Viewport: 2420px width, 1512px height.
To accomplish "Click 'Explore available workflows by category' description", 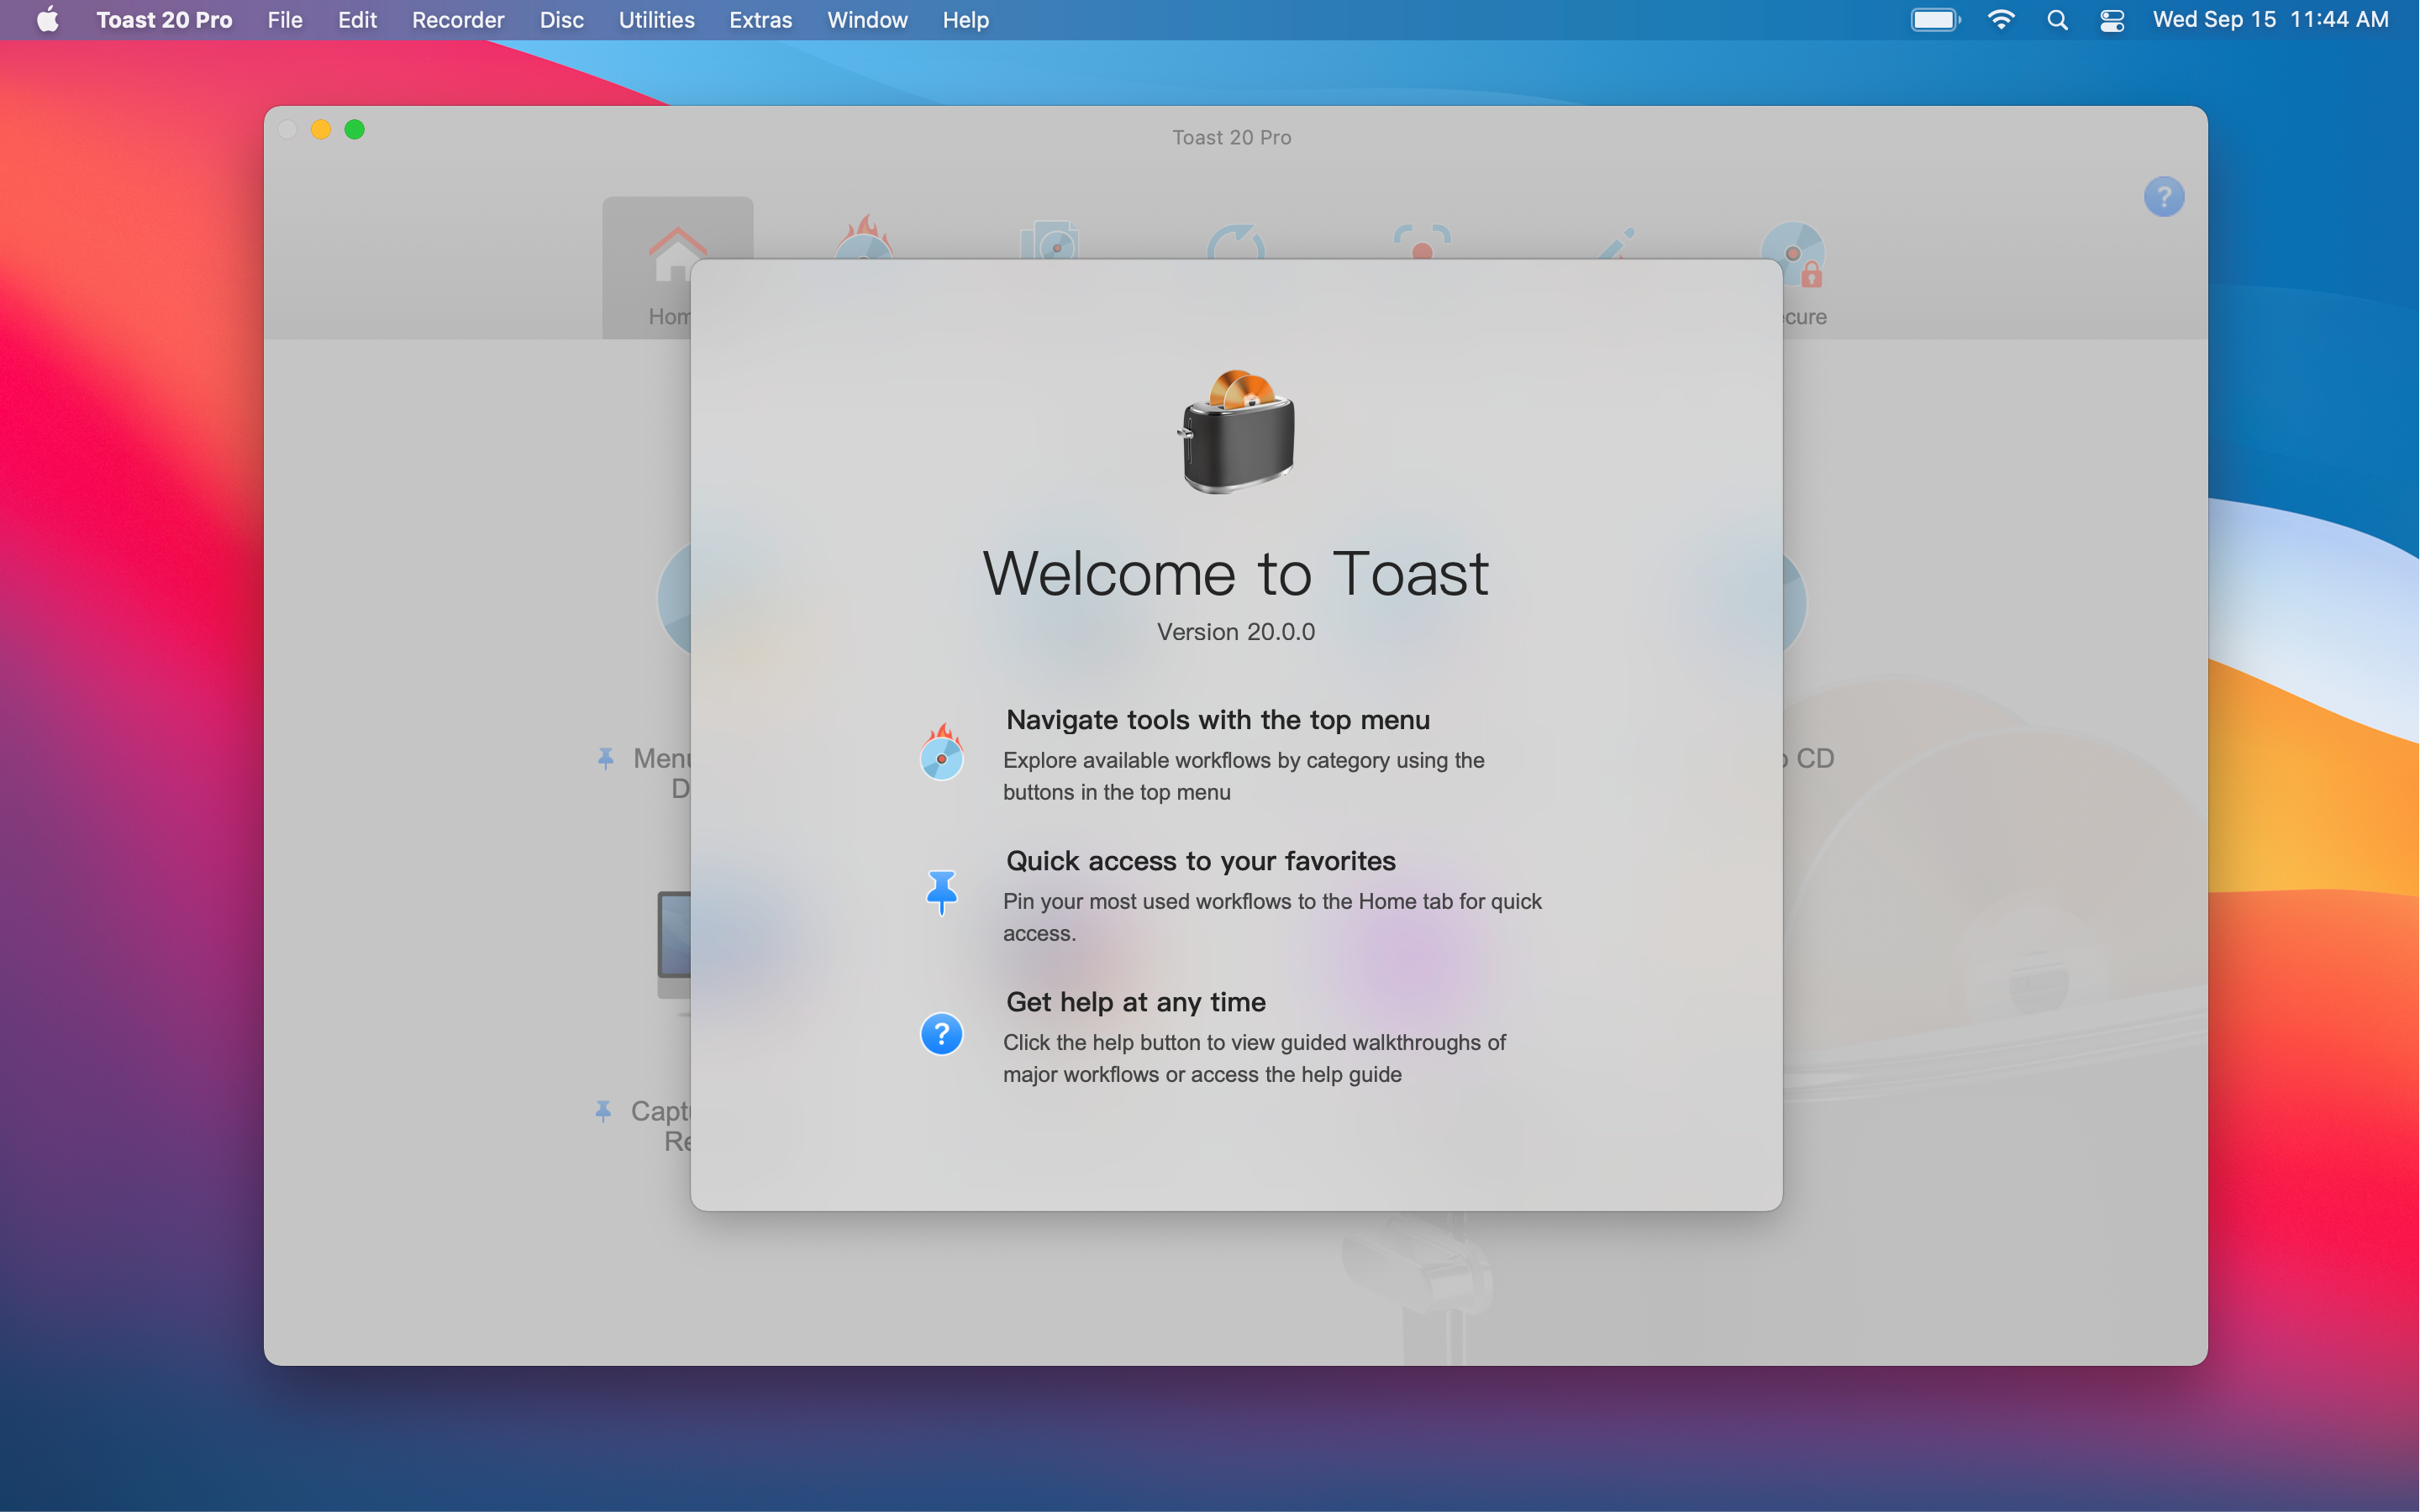I will point(1243,776).
